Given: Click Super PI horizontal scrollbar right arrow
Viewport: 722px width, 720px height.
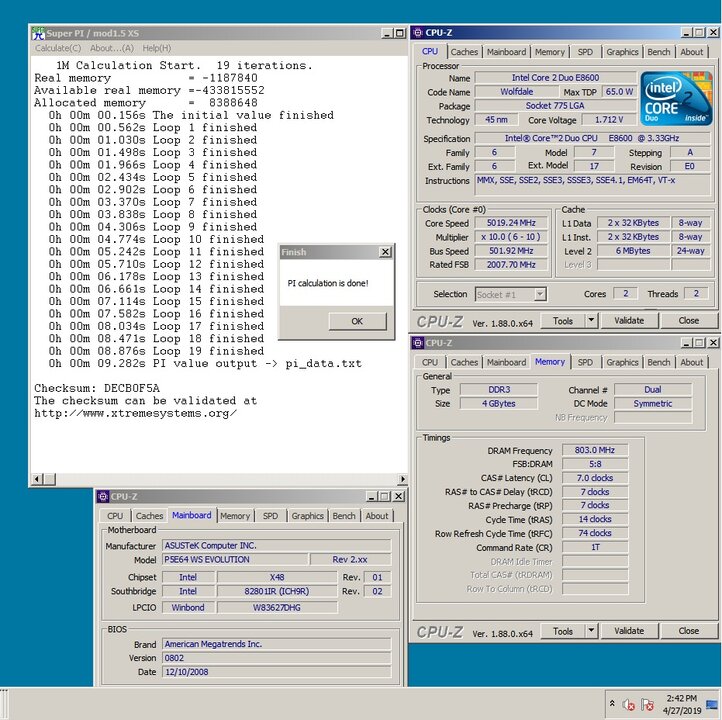Looking at the screenshot, I should coord(403,479).
